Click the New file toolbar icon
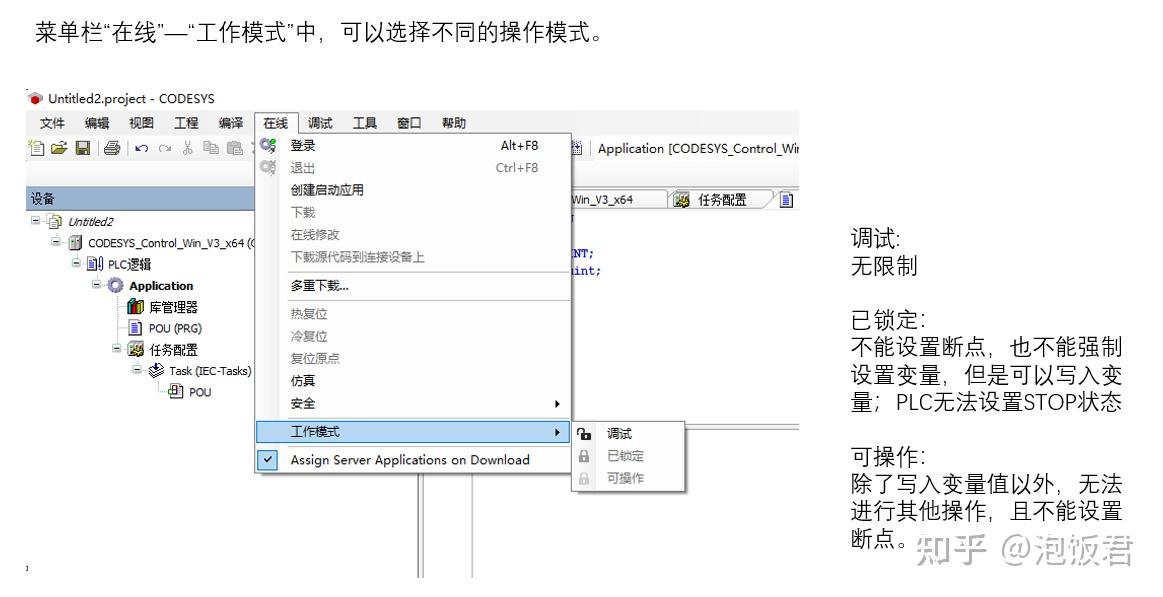This screenshot has width=1163, height=597. pos(36,148)
